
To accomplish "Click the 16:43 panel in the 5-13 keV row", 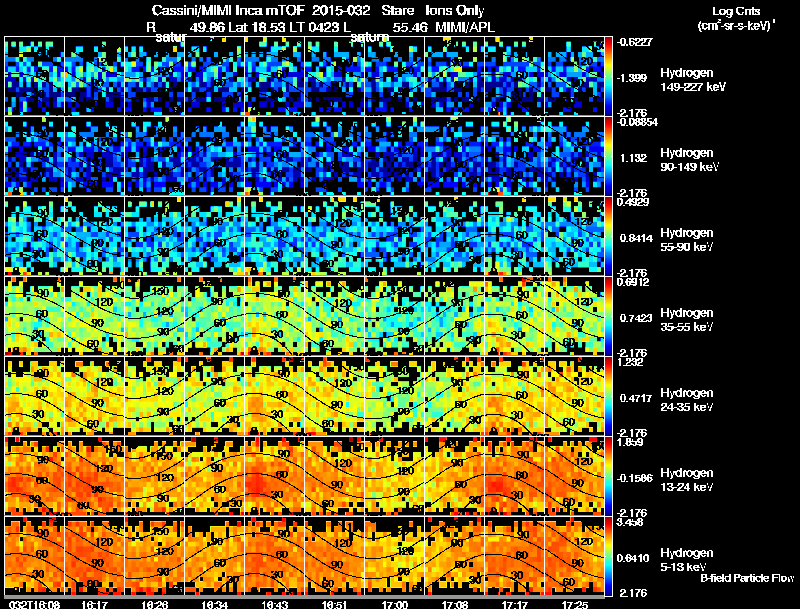I will (x=274, y=556).
